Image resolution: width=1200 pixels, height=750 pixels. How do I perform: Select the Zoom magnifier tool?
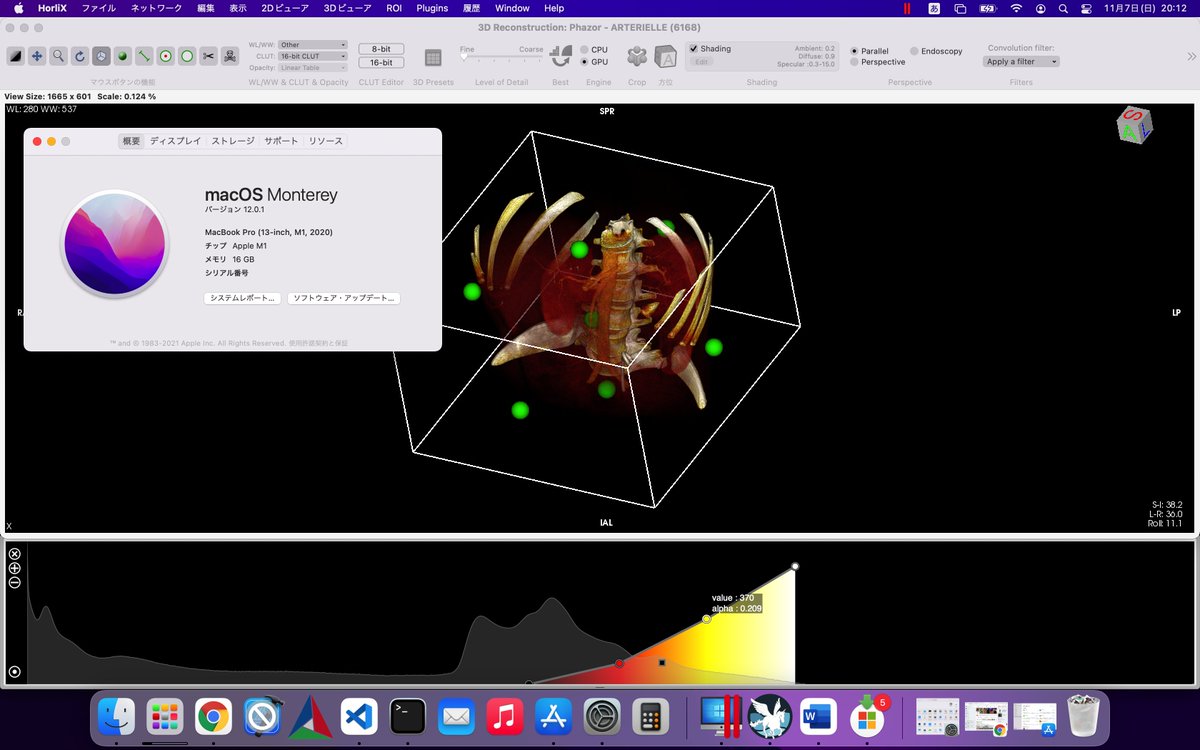pos(59,56)
